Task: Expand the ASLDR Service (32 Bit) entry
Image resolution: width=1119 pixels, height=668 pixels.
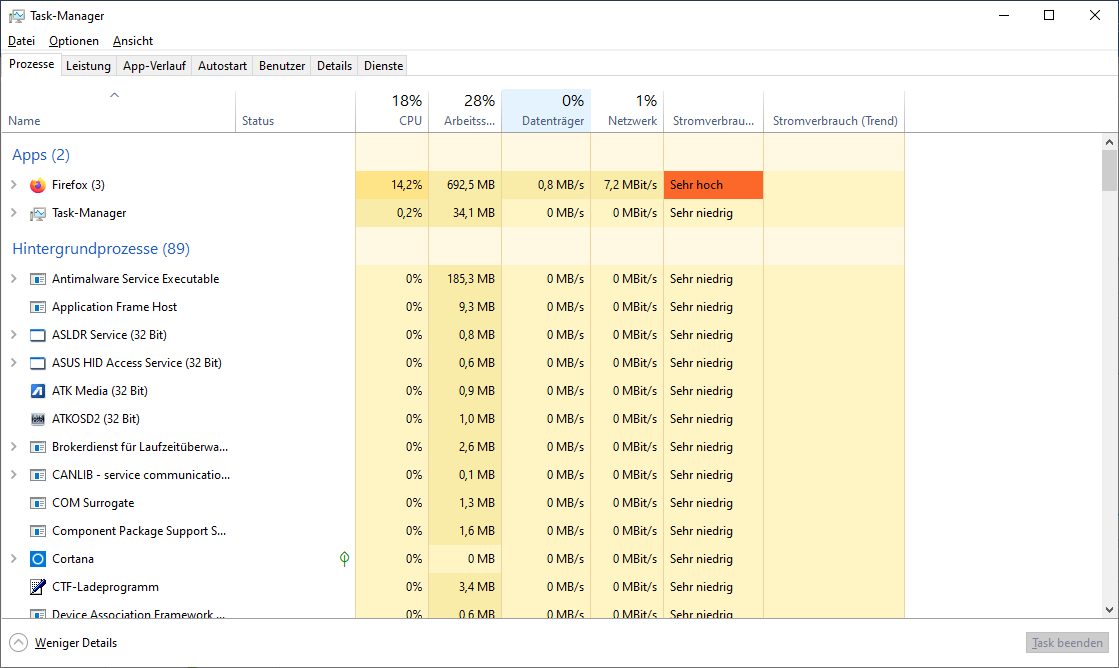Action: click(x=14, y=335)
